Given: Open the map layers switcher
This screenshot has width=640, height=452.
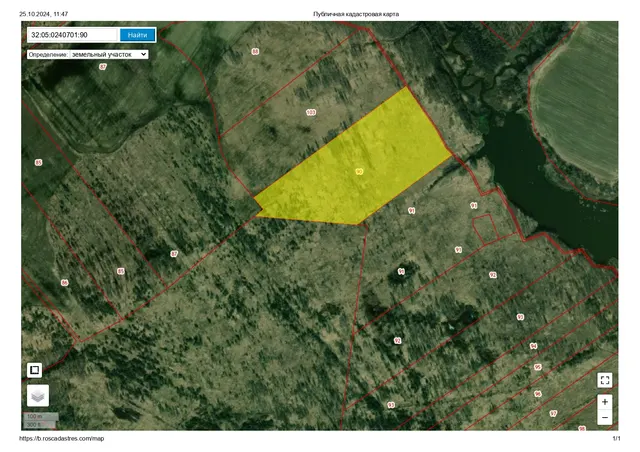Looking at the screenshot, I should coord(38,395).
